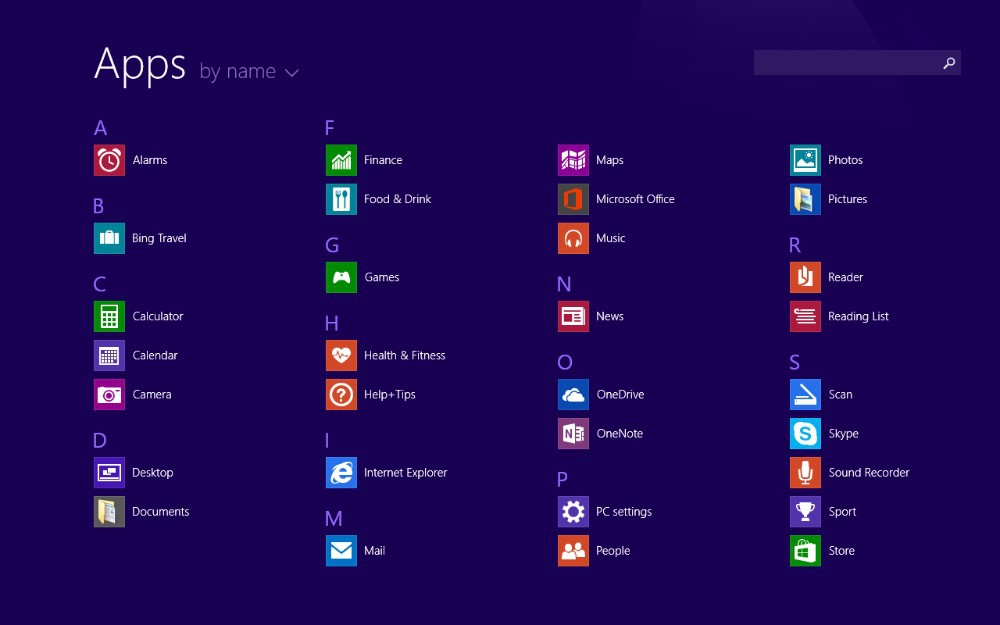Click the 'Internet Explorer' label text
The height and width of the screenshot is (625, 1000).
point(406,473)
